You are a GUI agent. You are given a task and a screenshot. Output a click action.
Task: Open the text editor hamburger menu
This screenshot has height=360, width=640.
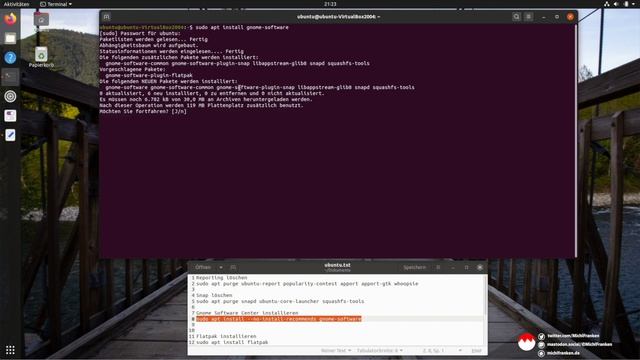coord(438,267)
